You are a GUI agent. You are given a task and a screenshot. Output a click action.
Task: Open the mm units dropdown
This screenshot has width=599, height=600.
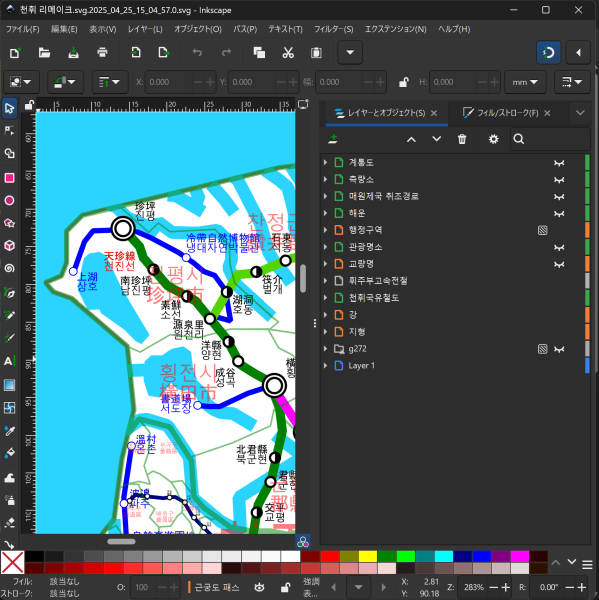525,82
